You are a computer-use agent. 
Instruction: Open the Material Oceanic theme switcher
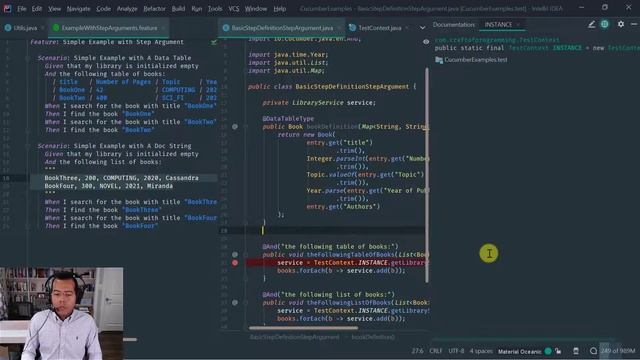pyautogui.click(x=519, y=351)
